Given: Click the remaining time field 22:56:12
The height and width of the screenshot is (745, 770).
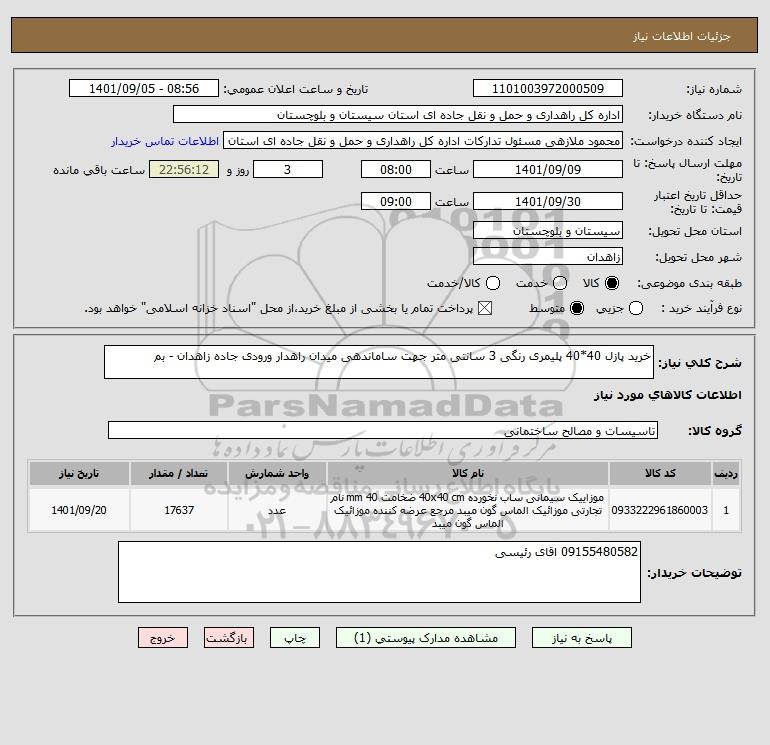Looking at the screenshot, I should point(184,169).
